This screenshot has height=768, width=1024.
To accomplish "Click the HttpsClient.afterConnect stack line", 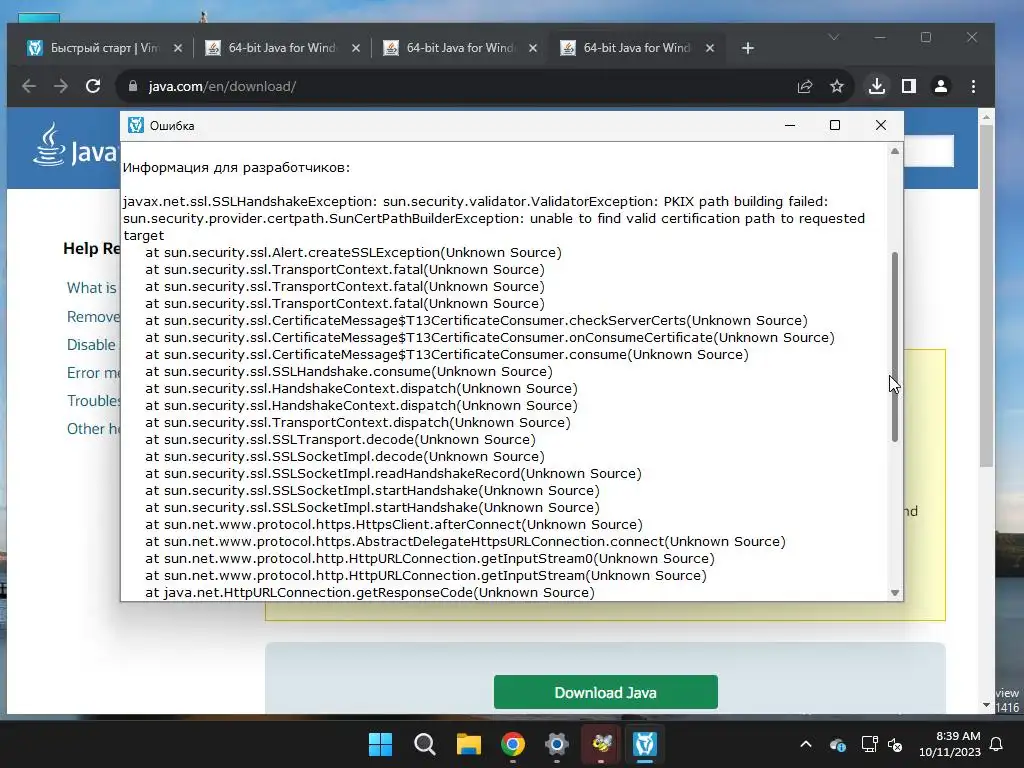I will point(394,524).
